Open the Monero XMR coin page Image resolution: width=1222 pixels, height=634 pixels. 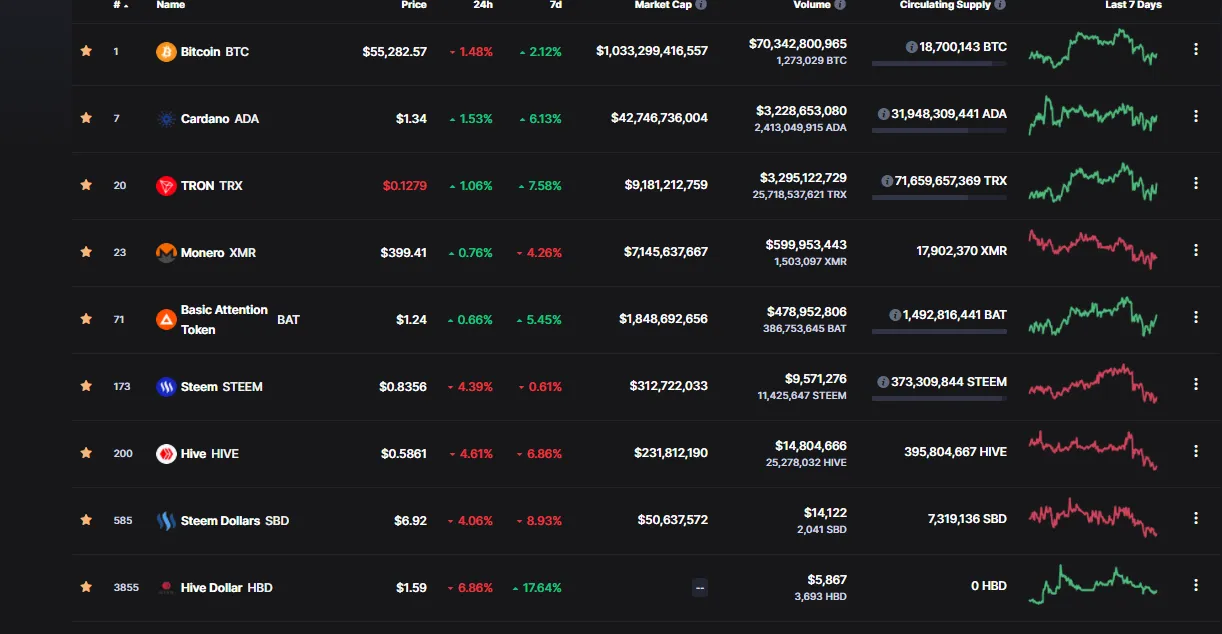click(x=219, y=253)
